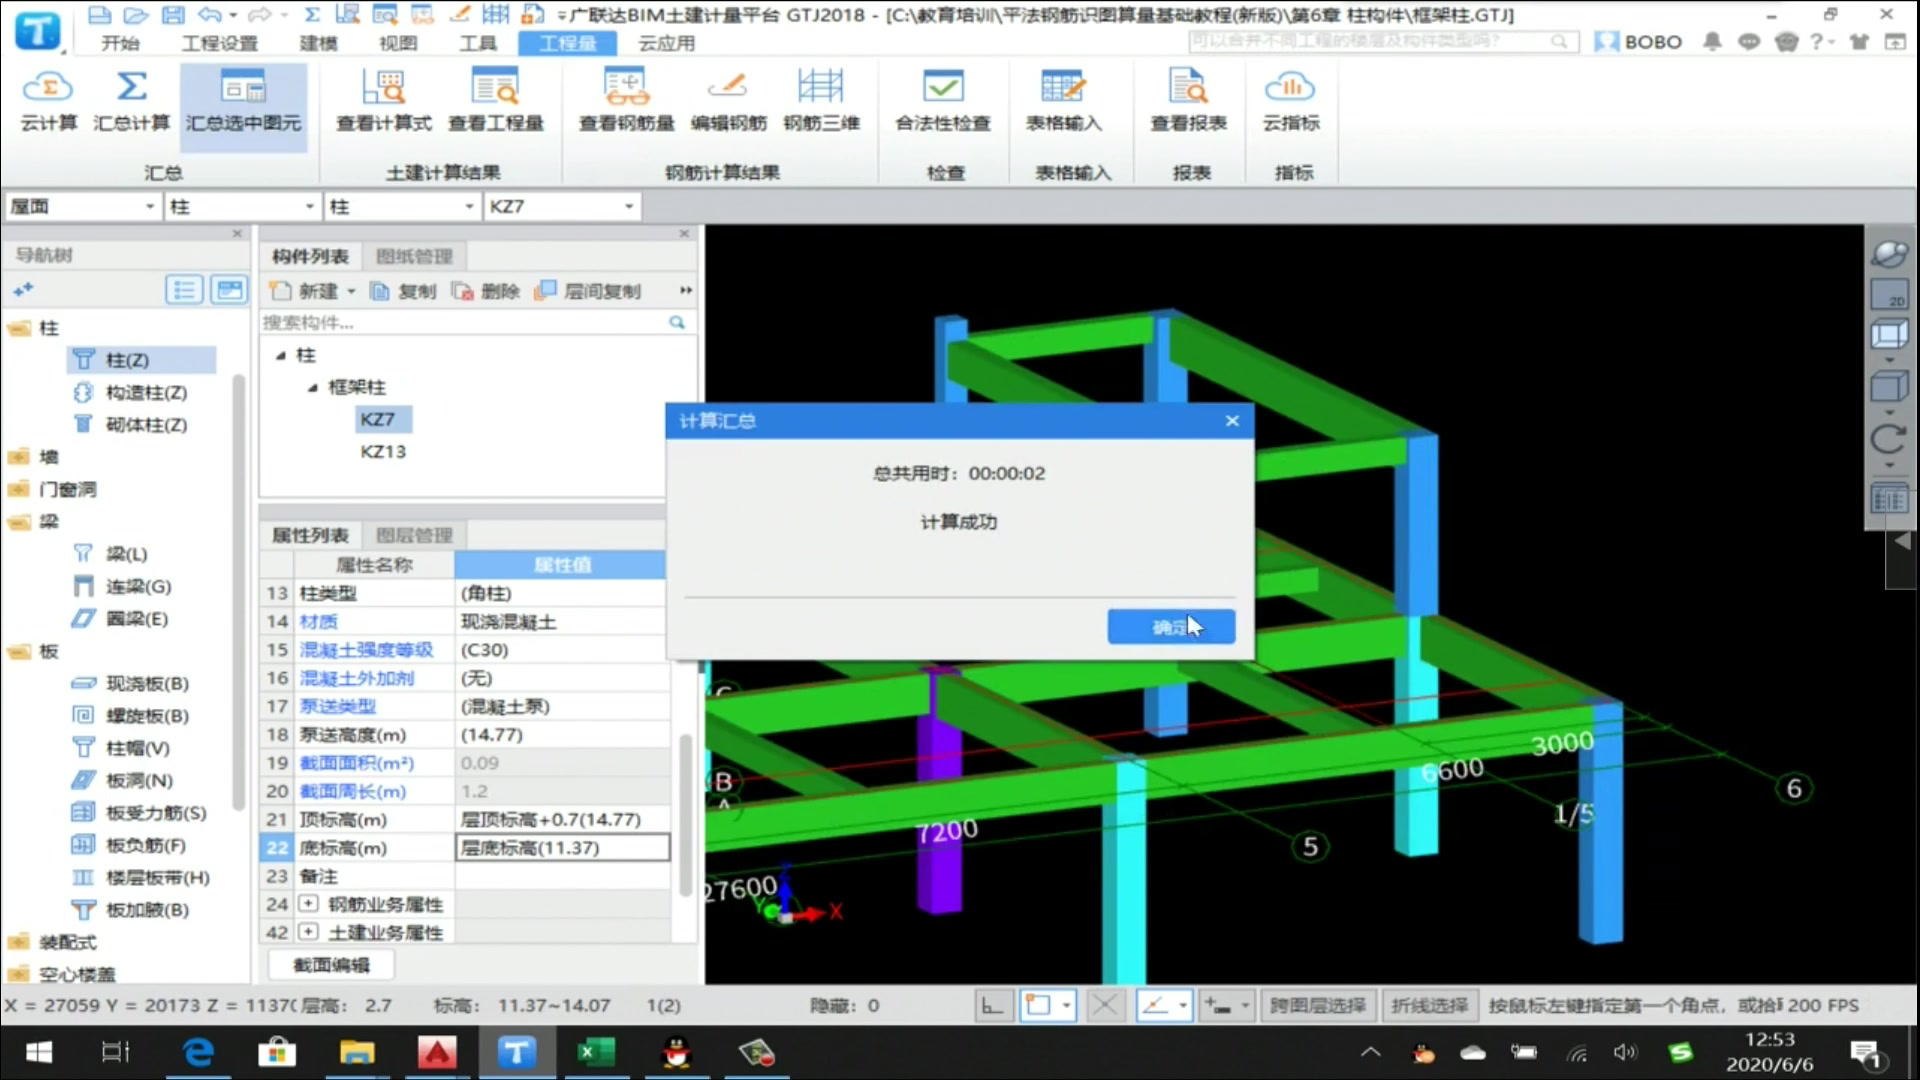Viewport: 1920px width, 1080px height.
Task: Click the 截面编辑 (Section Edit) button
Action: [x=332, y=964]
